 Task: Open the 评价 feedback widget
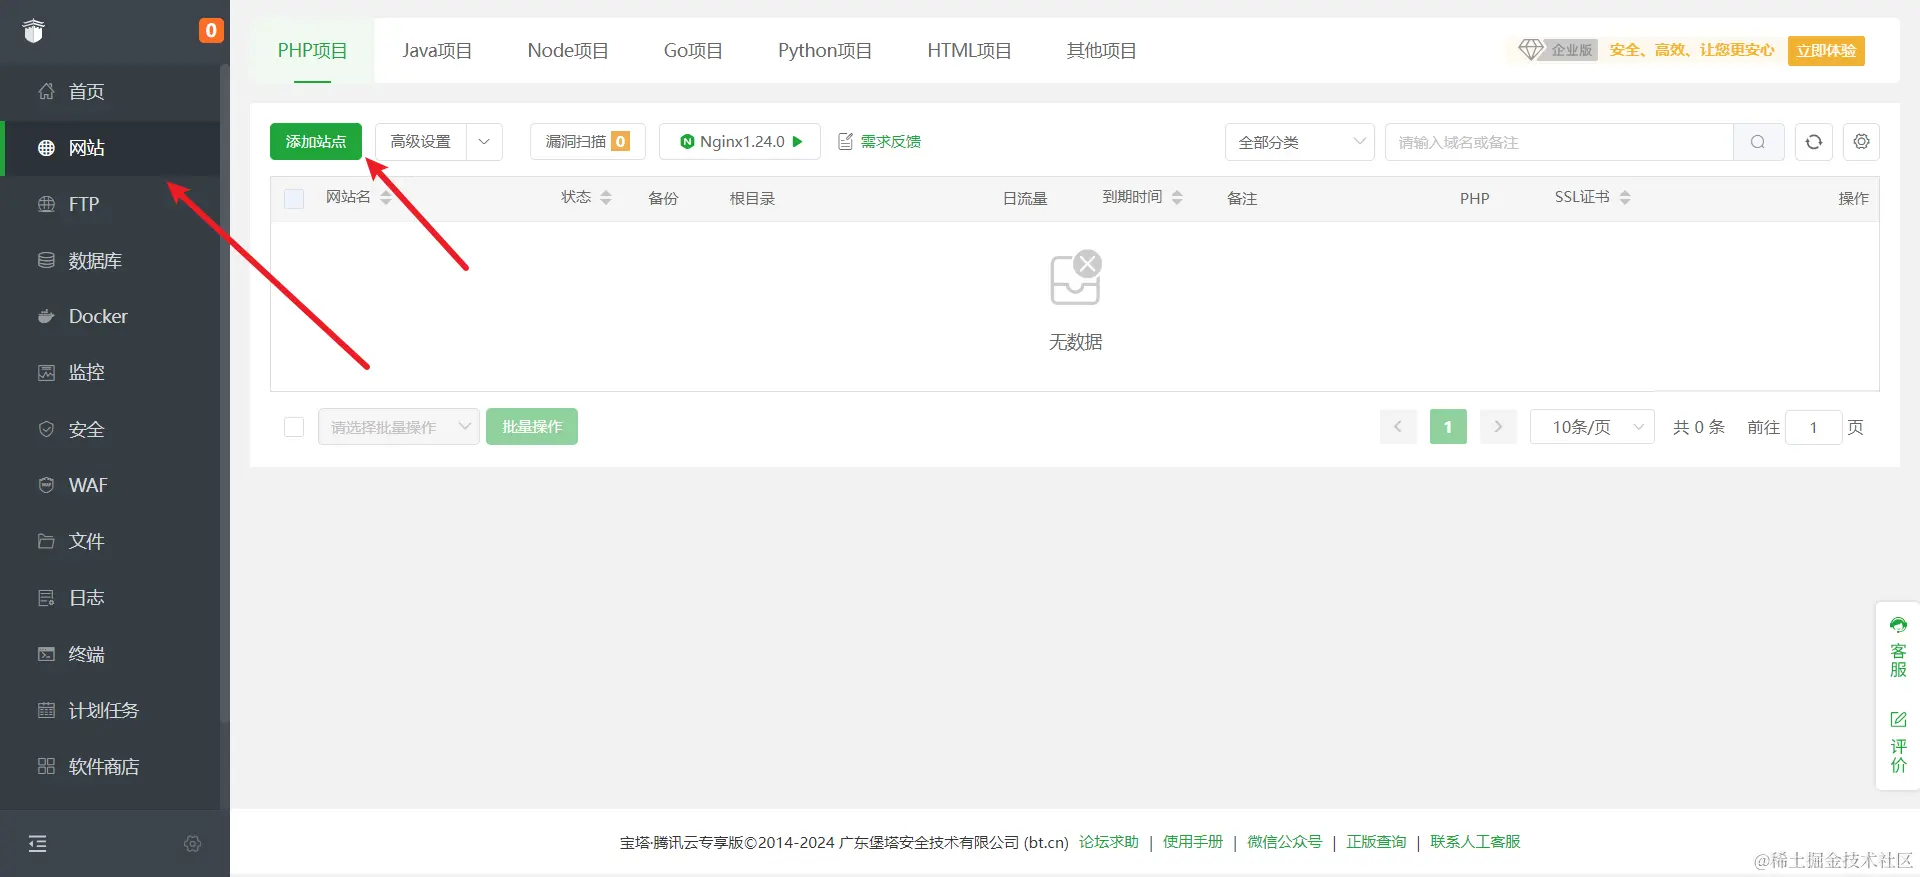pyautogui.click(x=1898, y=742)
